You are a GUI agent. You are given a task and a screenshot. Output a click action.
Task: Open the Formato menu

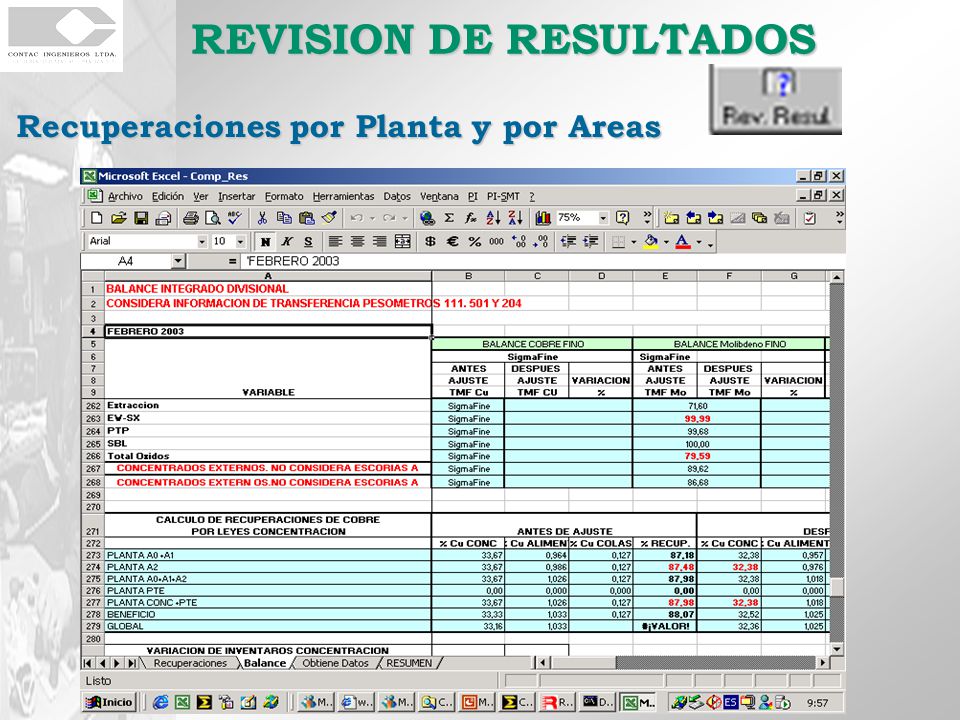coord(284,197)
